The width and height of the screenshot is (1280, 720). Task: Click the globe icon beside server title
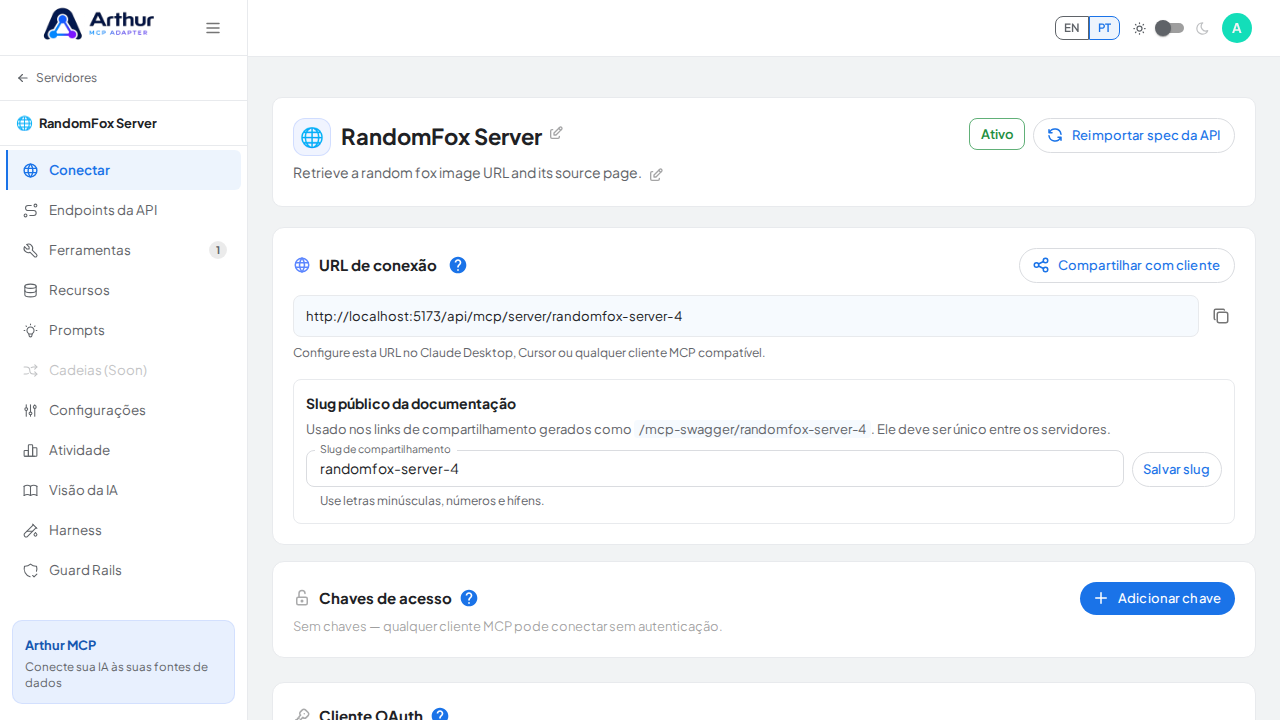click(x=312, y=137)
